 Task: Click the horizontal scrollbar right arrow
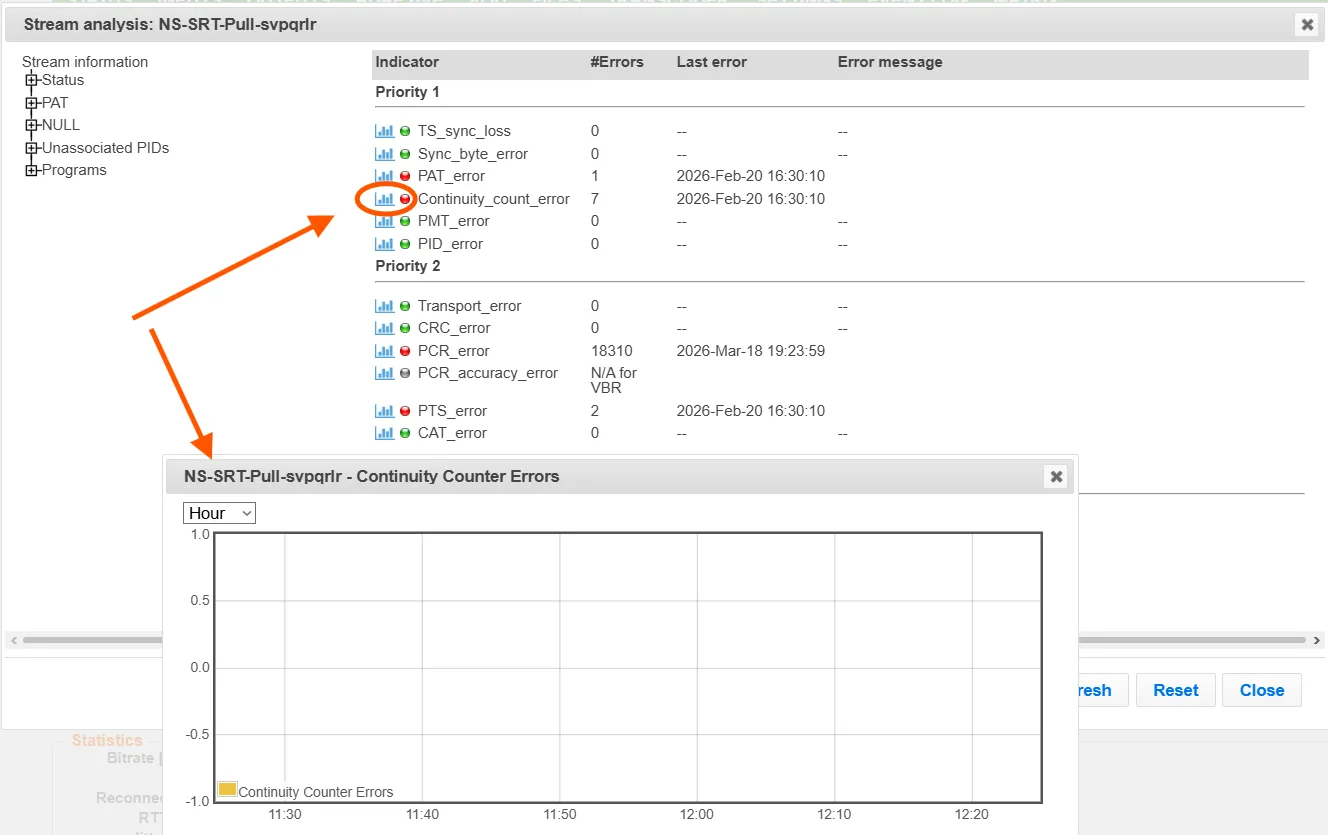click(x=1317, y=640)
